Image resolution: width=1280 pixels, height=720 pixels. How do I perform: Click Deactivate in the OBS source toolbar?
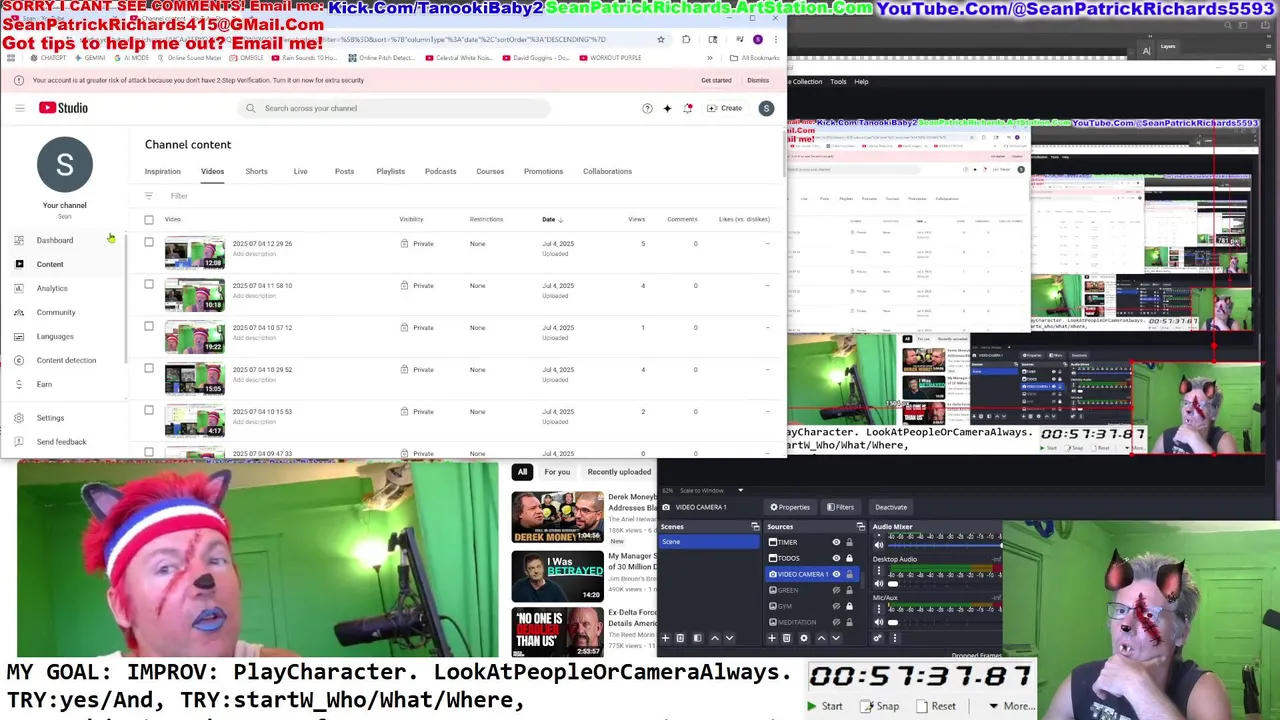click(890, 507)
